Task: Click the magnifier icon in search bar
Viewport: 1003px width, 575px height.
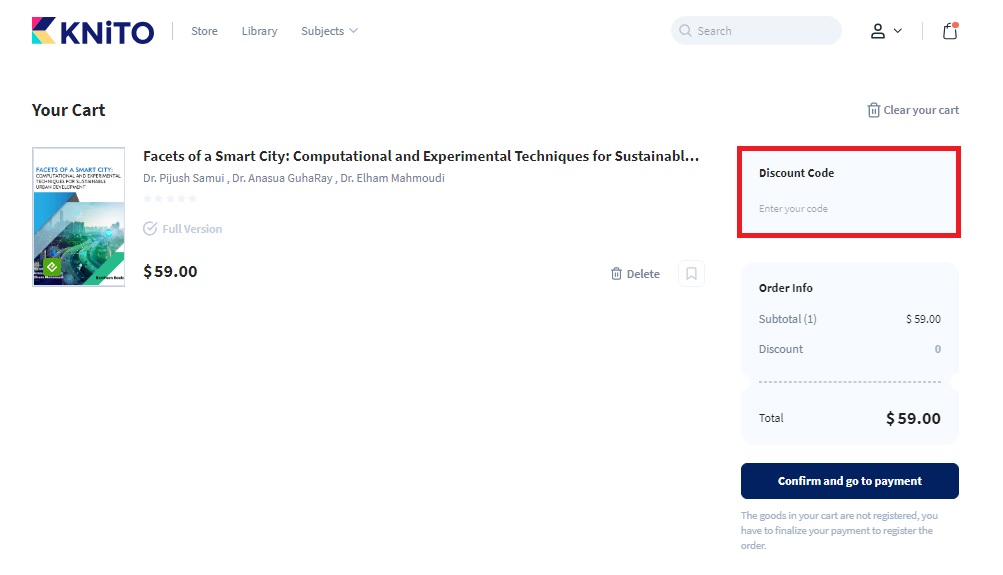Action: (x=685, y=31)
